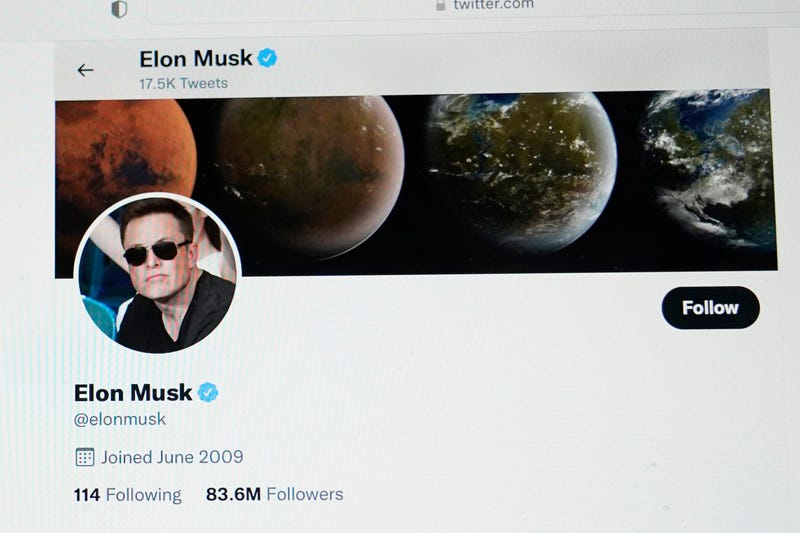Click the verified badge in the top header

[267, 58]
